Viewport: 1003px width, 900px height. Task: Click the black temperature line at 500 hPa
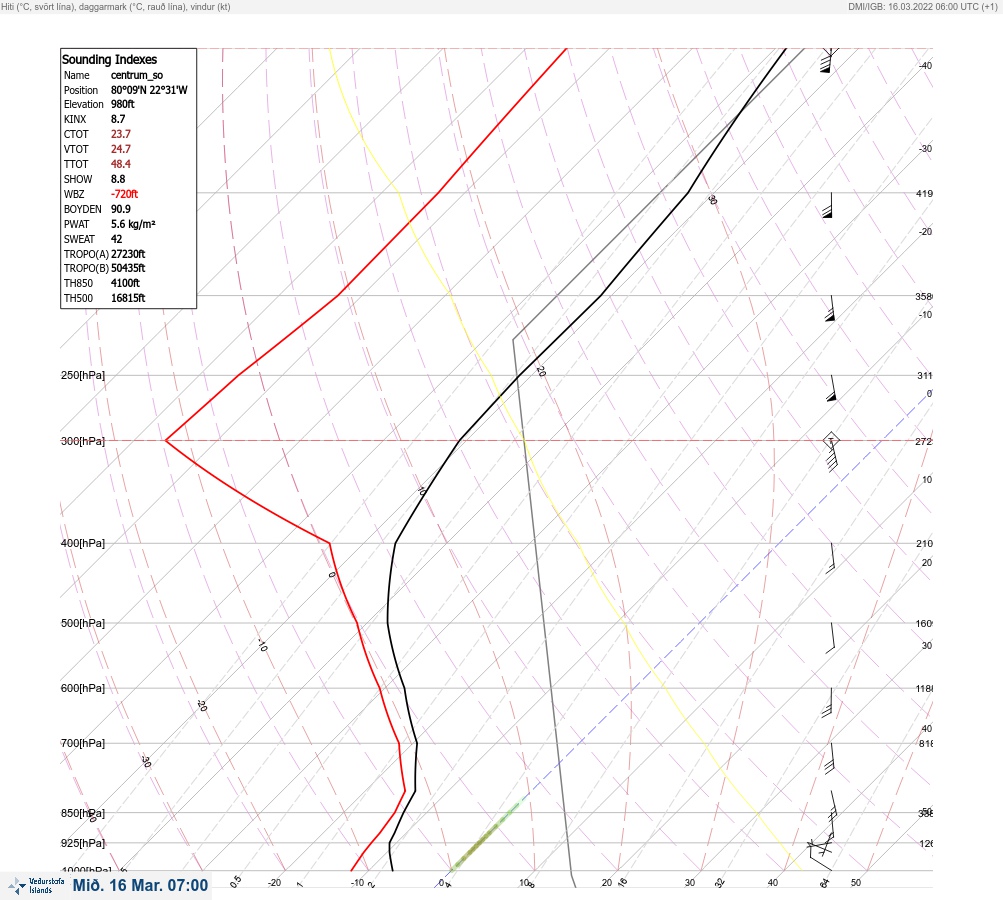tap(388, 622)
